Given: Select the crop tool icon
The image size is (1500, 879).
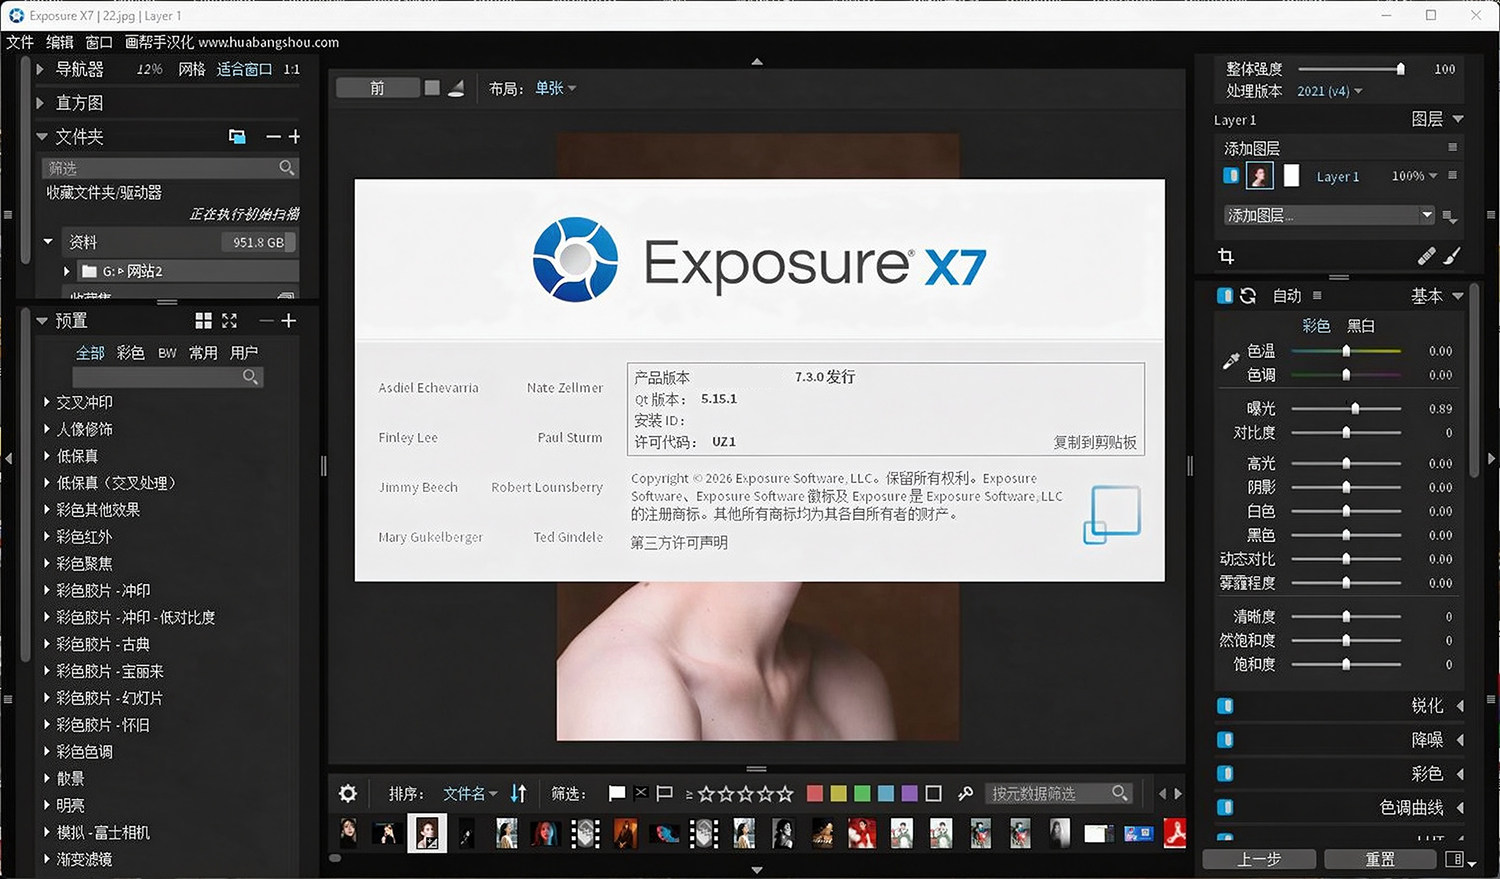Looking at the screenshot, I should coord(1226,256).
